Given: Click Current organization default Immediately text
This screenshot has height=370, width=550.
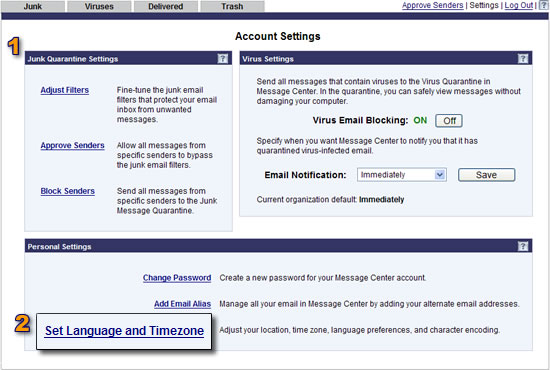Looking at the screenshot, I should [330, 200].
